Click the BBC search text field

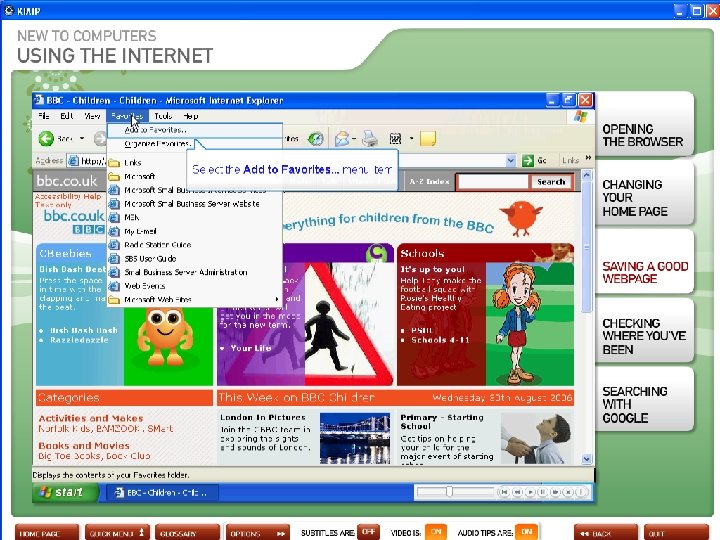click(x=493, y=182)
